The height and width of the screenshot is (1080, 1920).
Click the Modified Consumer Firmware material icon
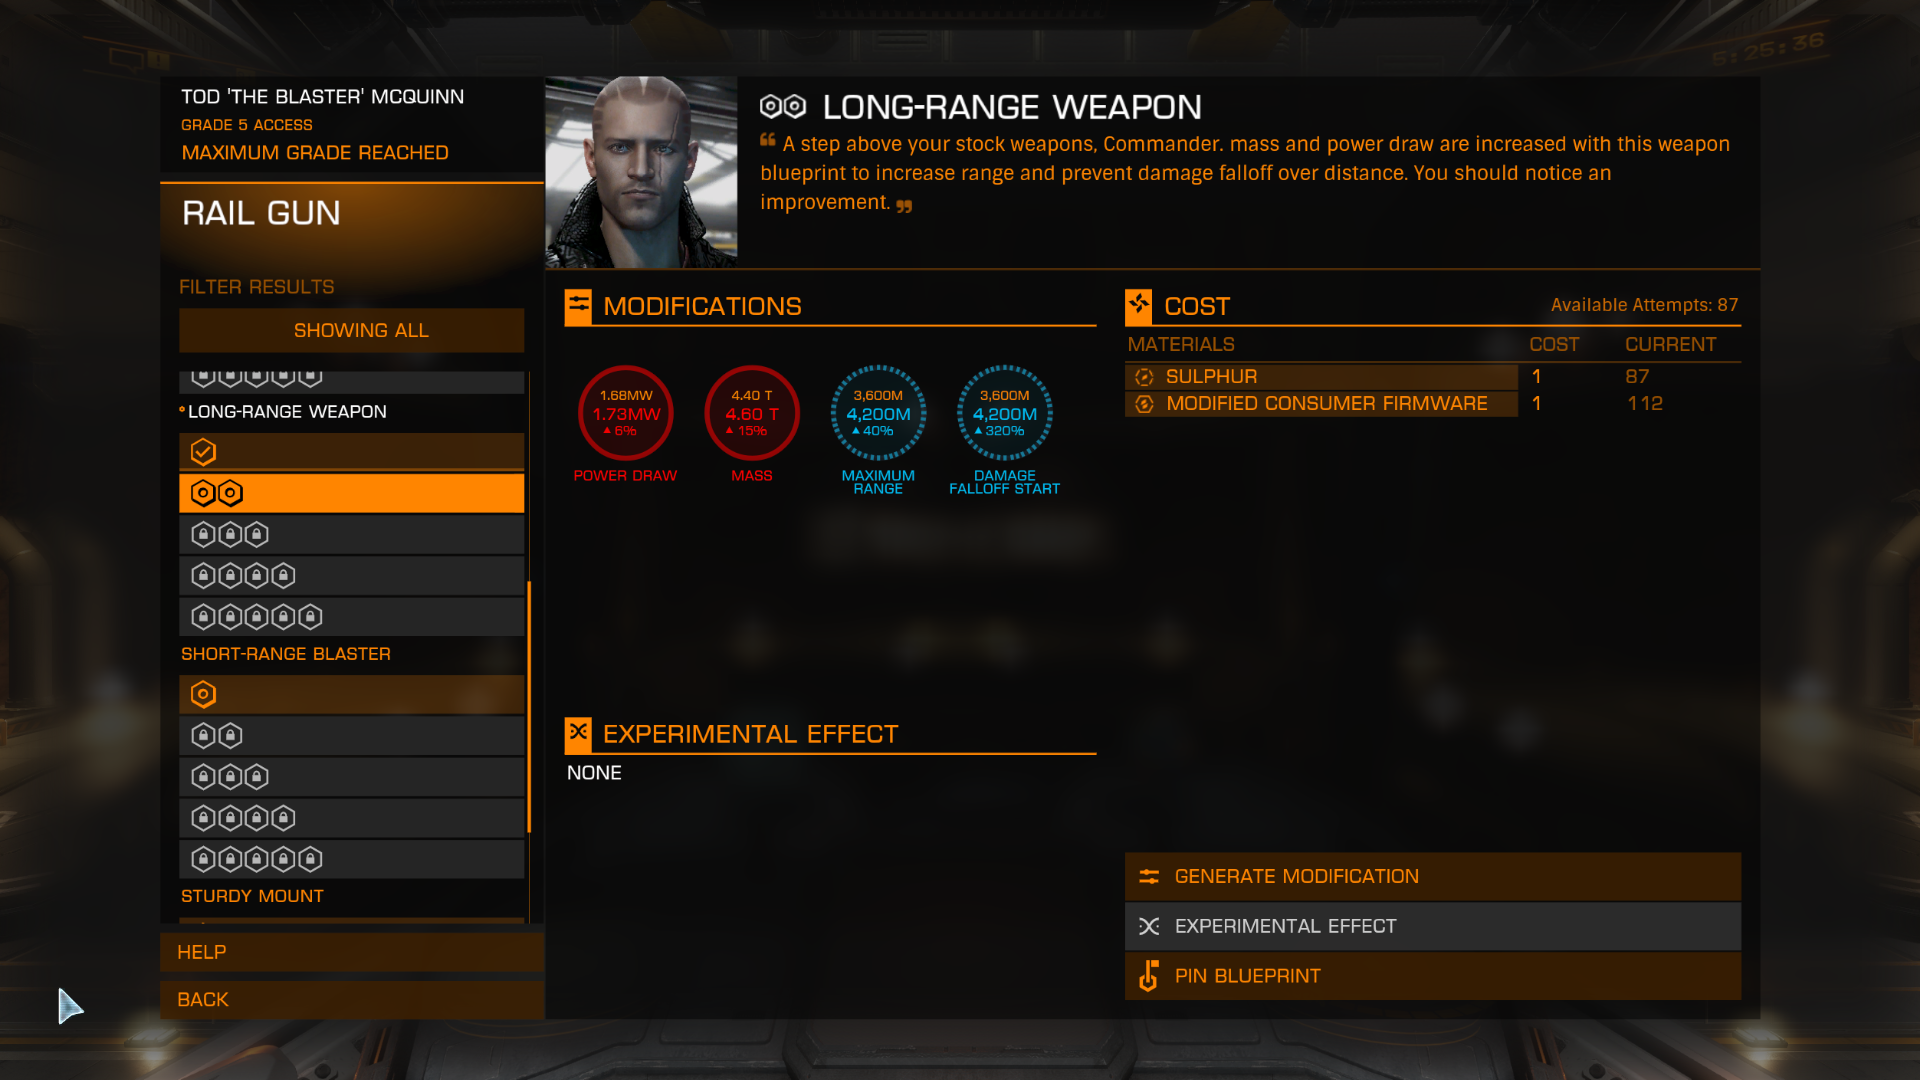point(1145,404)
